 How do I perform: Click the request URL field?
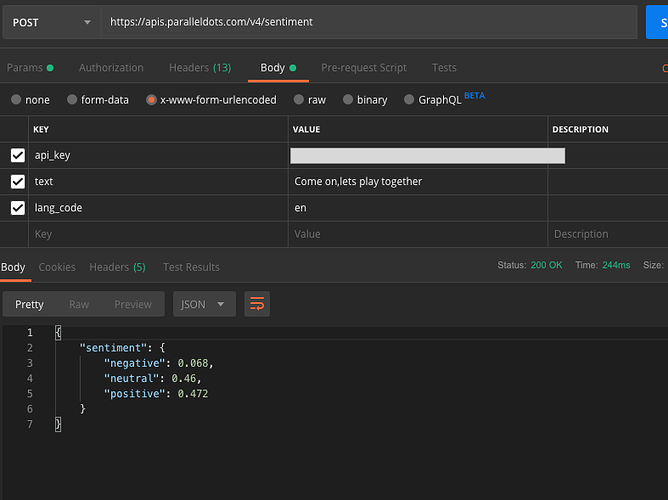[368, 22]
